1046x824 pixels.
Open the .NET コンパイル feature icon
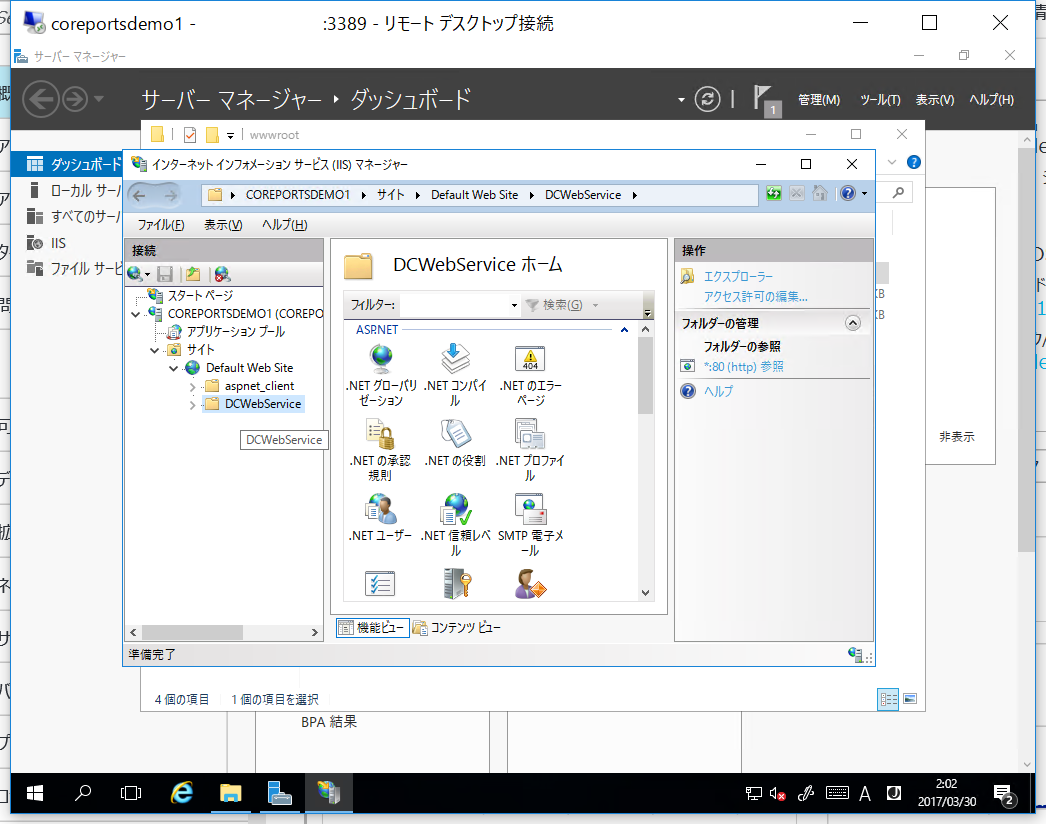pos(456,374)
